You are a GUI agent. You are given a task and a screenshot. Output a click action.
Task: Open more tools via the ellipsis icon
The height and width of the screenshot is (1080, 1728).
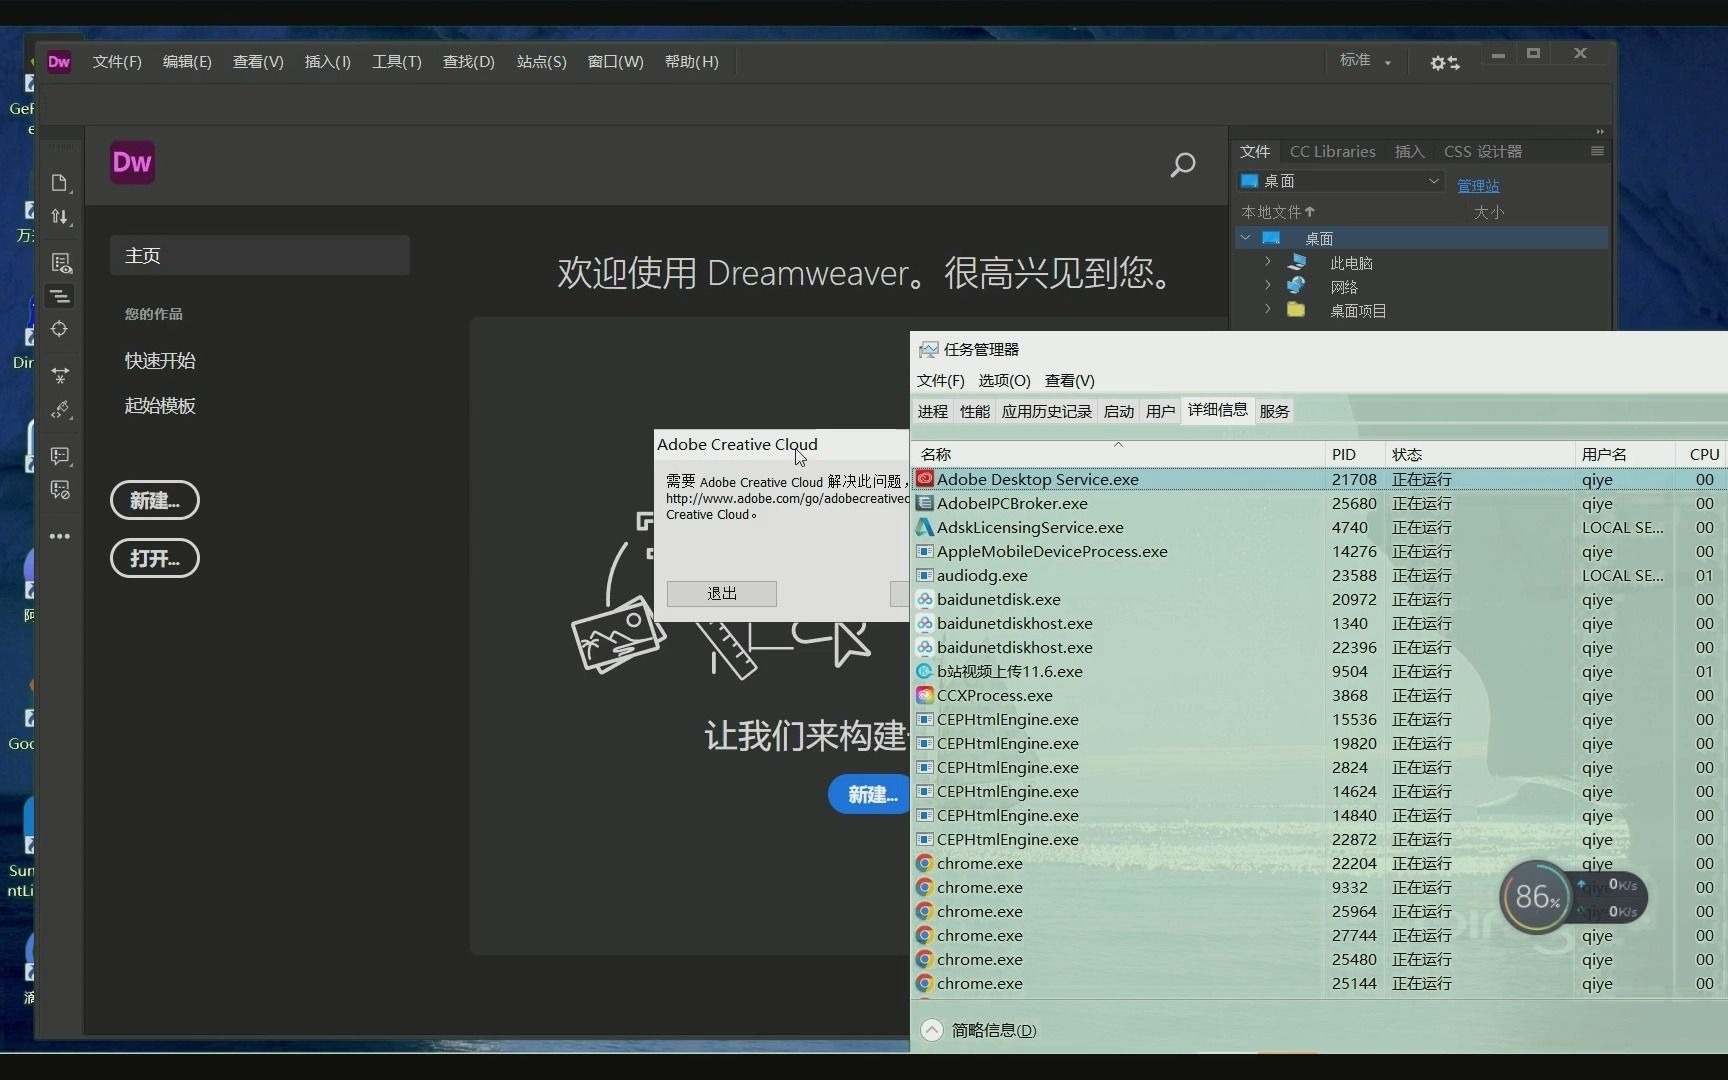coord(60,536)
